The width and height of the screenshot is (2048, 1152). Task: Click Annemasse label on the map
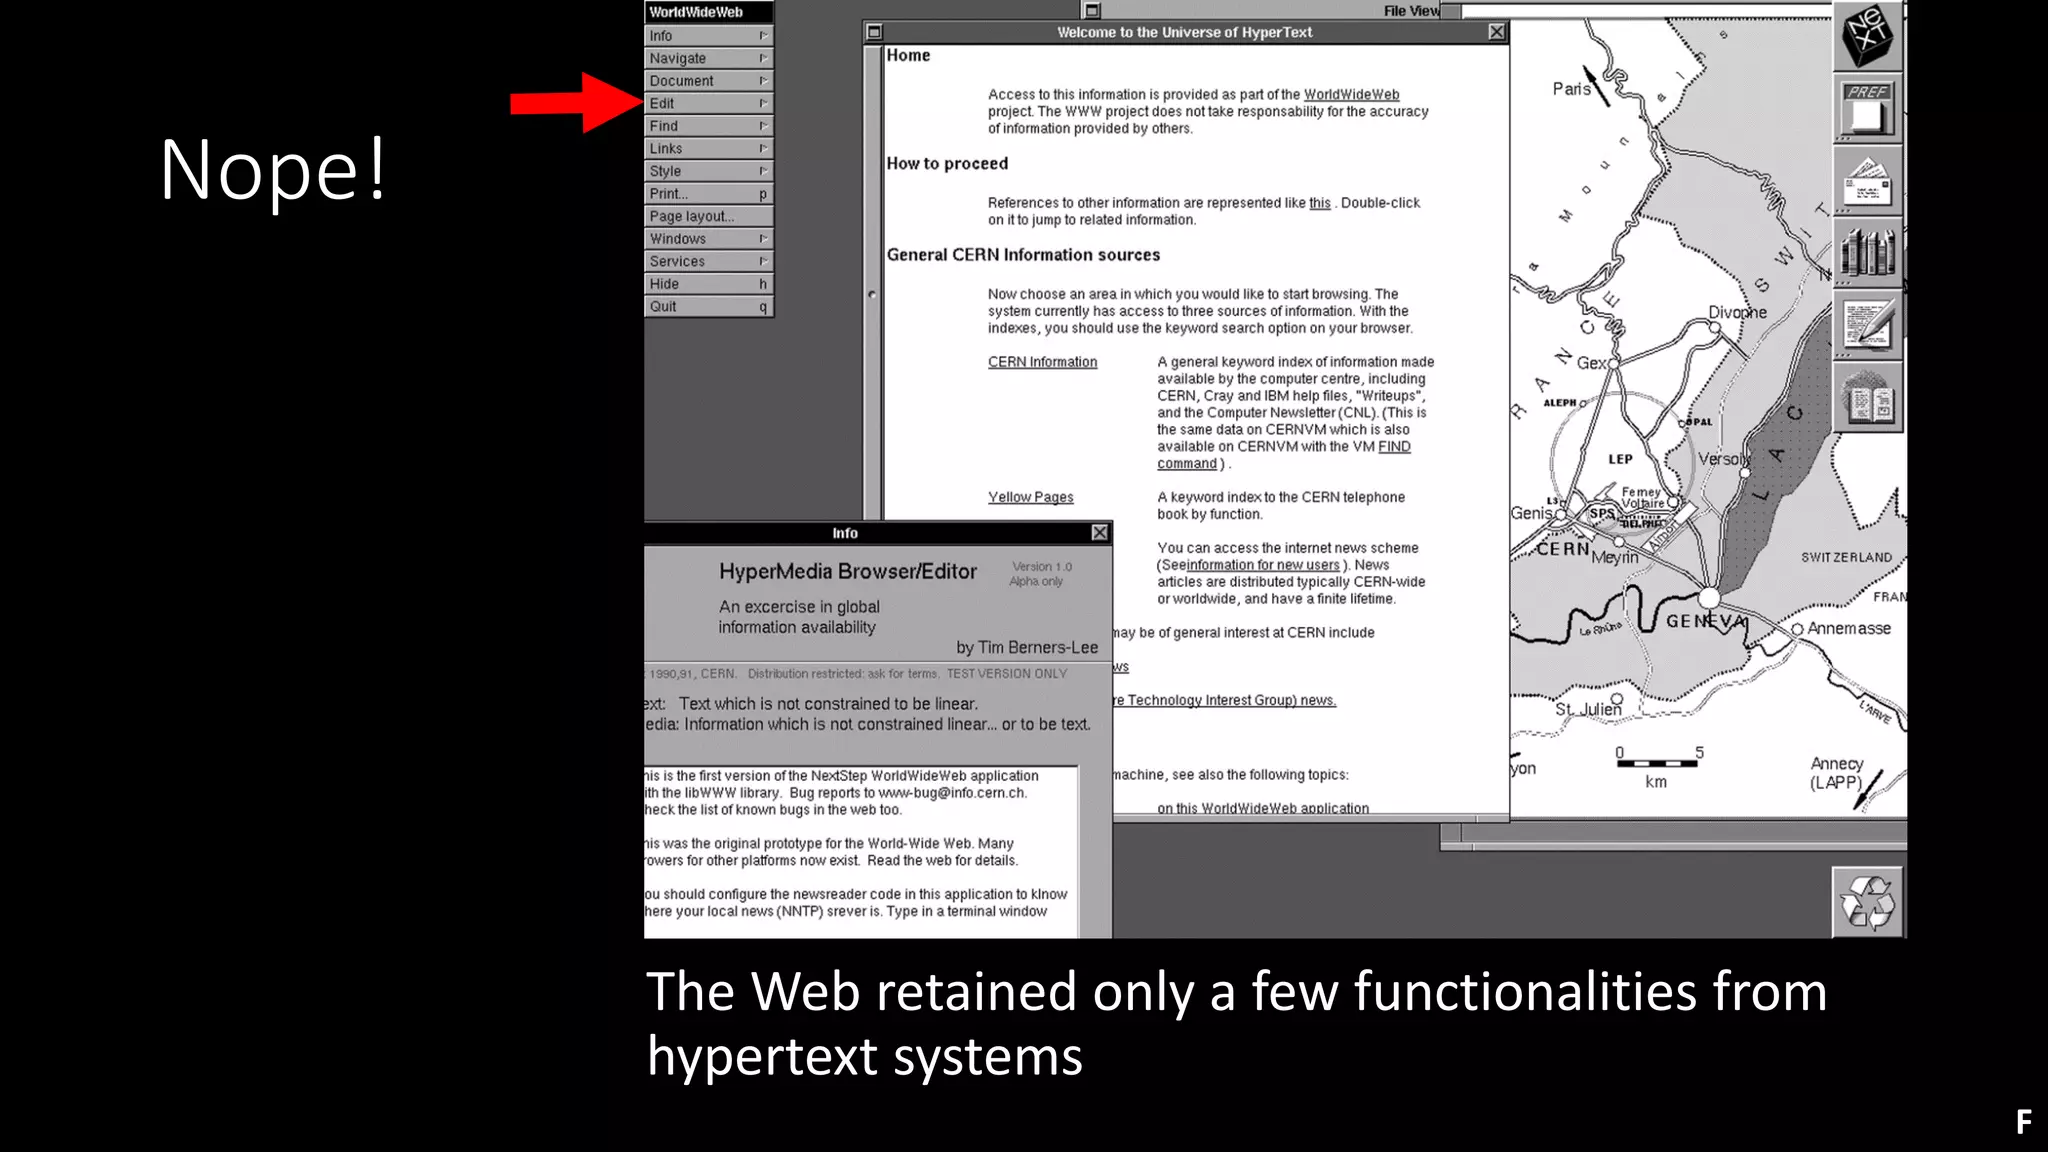(x=1849, y=628)
